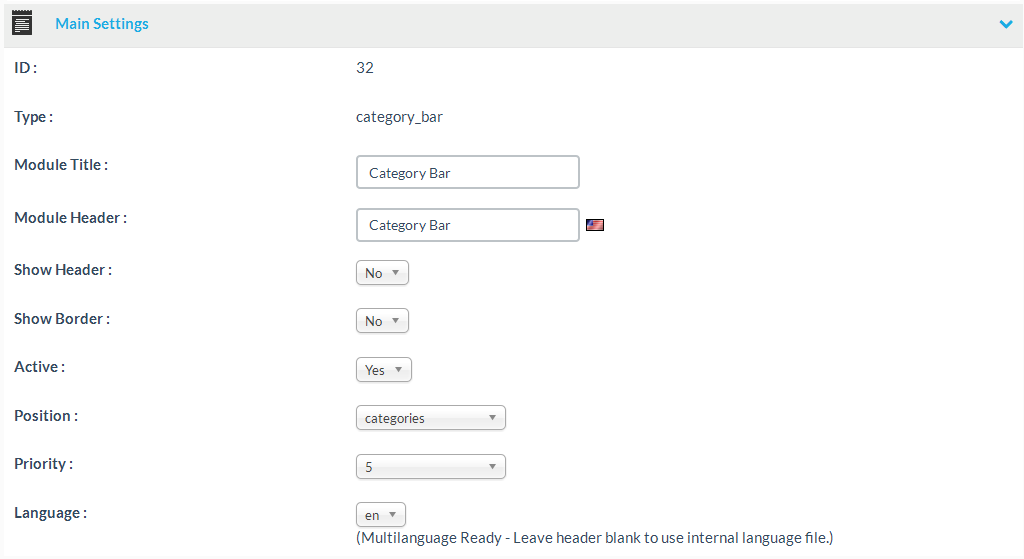1024x559 pixels.
Task: Open the Position categories dropdown
Action: click(x=430, y=418)
